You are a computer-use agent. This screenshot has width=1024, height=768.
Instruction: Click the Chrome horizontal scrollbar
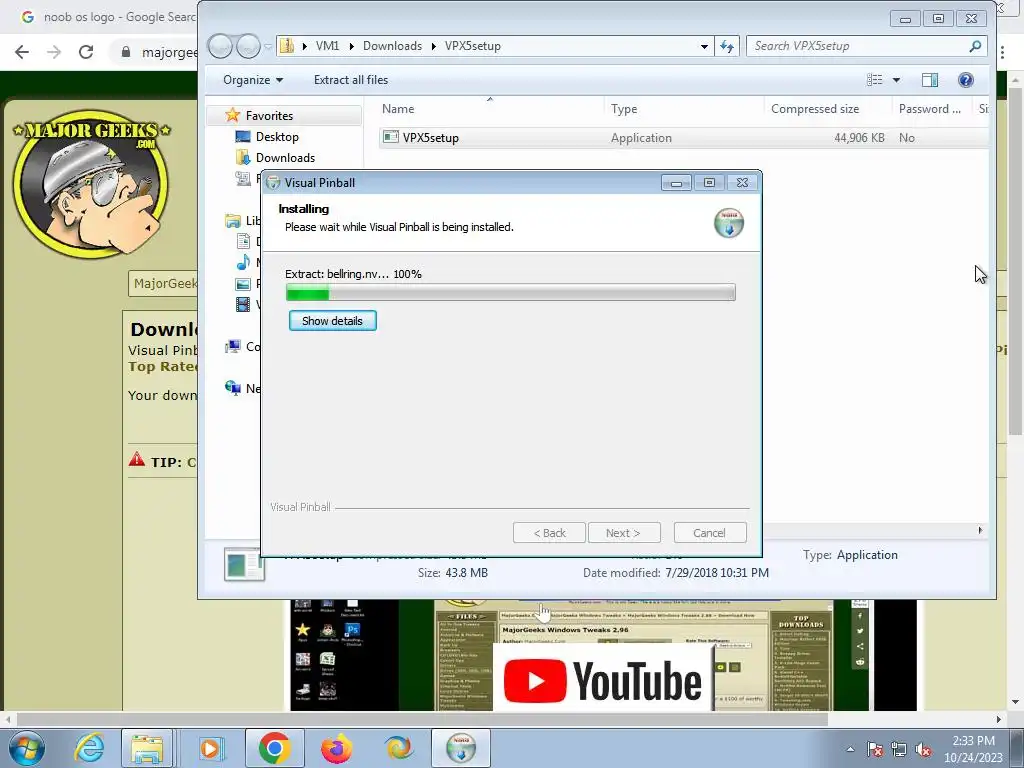pos(422,719)
